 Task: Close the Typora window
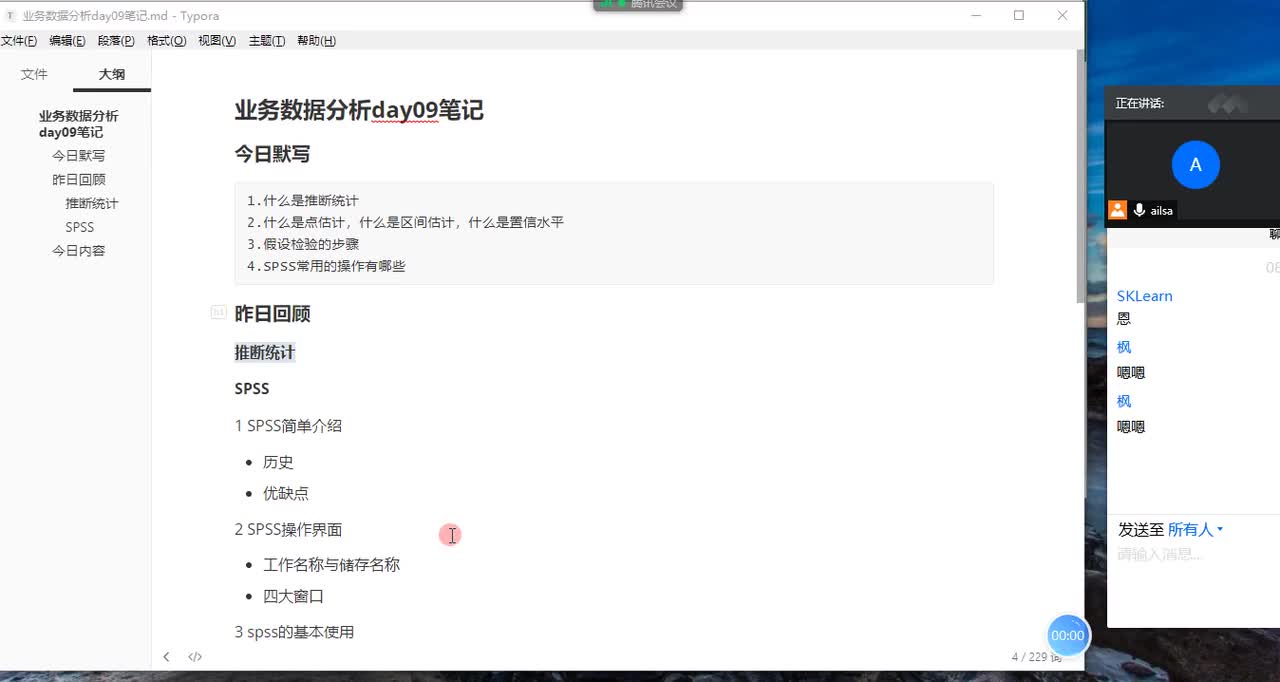point(1063,15)
